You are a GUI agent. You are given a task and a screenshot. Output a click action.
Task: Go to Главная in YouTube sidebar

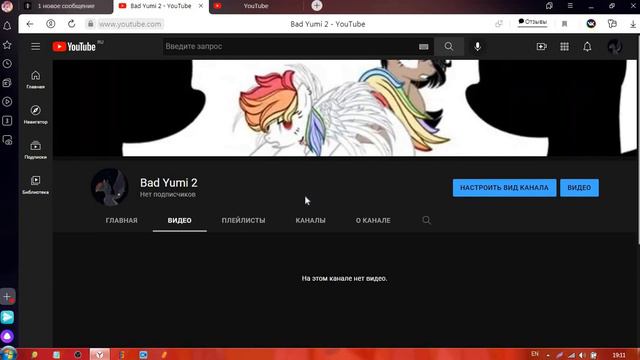click(x=36, y=79)
